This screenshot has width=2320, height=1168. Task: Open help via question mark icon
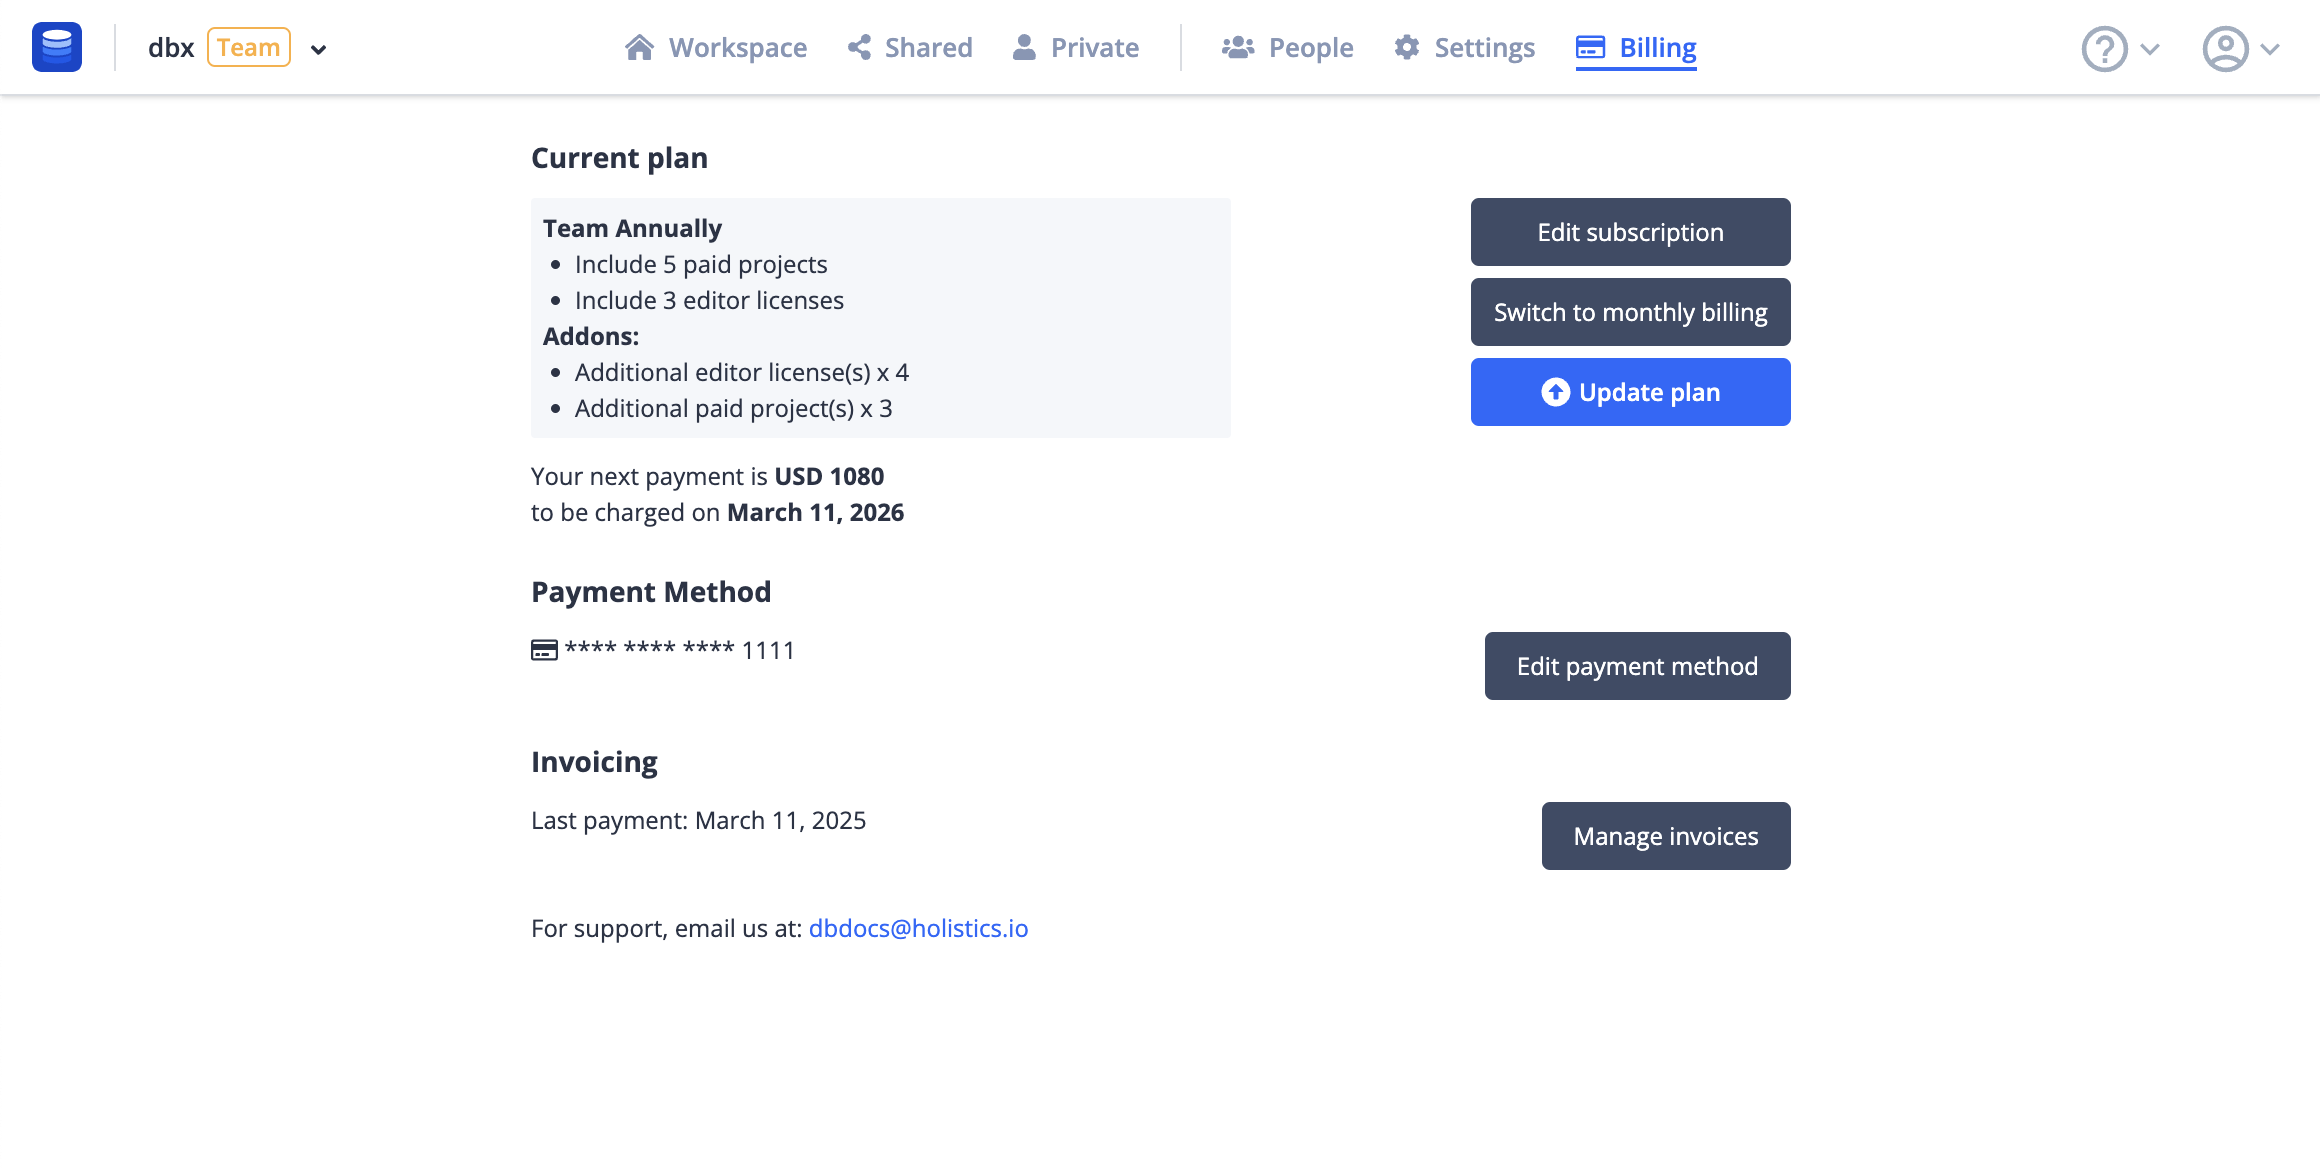[x=2104, y=48]
